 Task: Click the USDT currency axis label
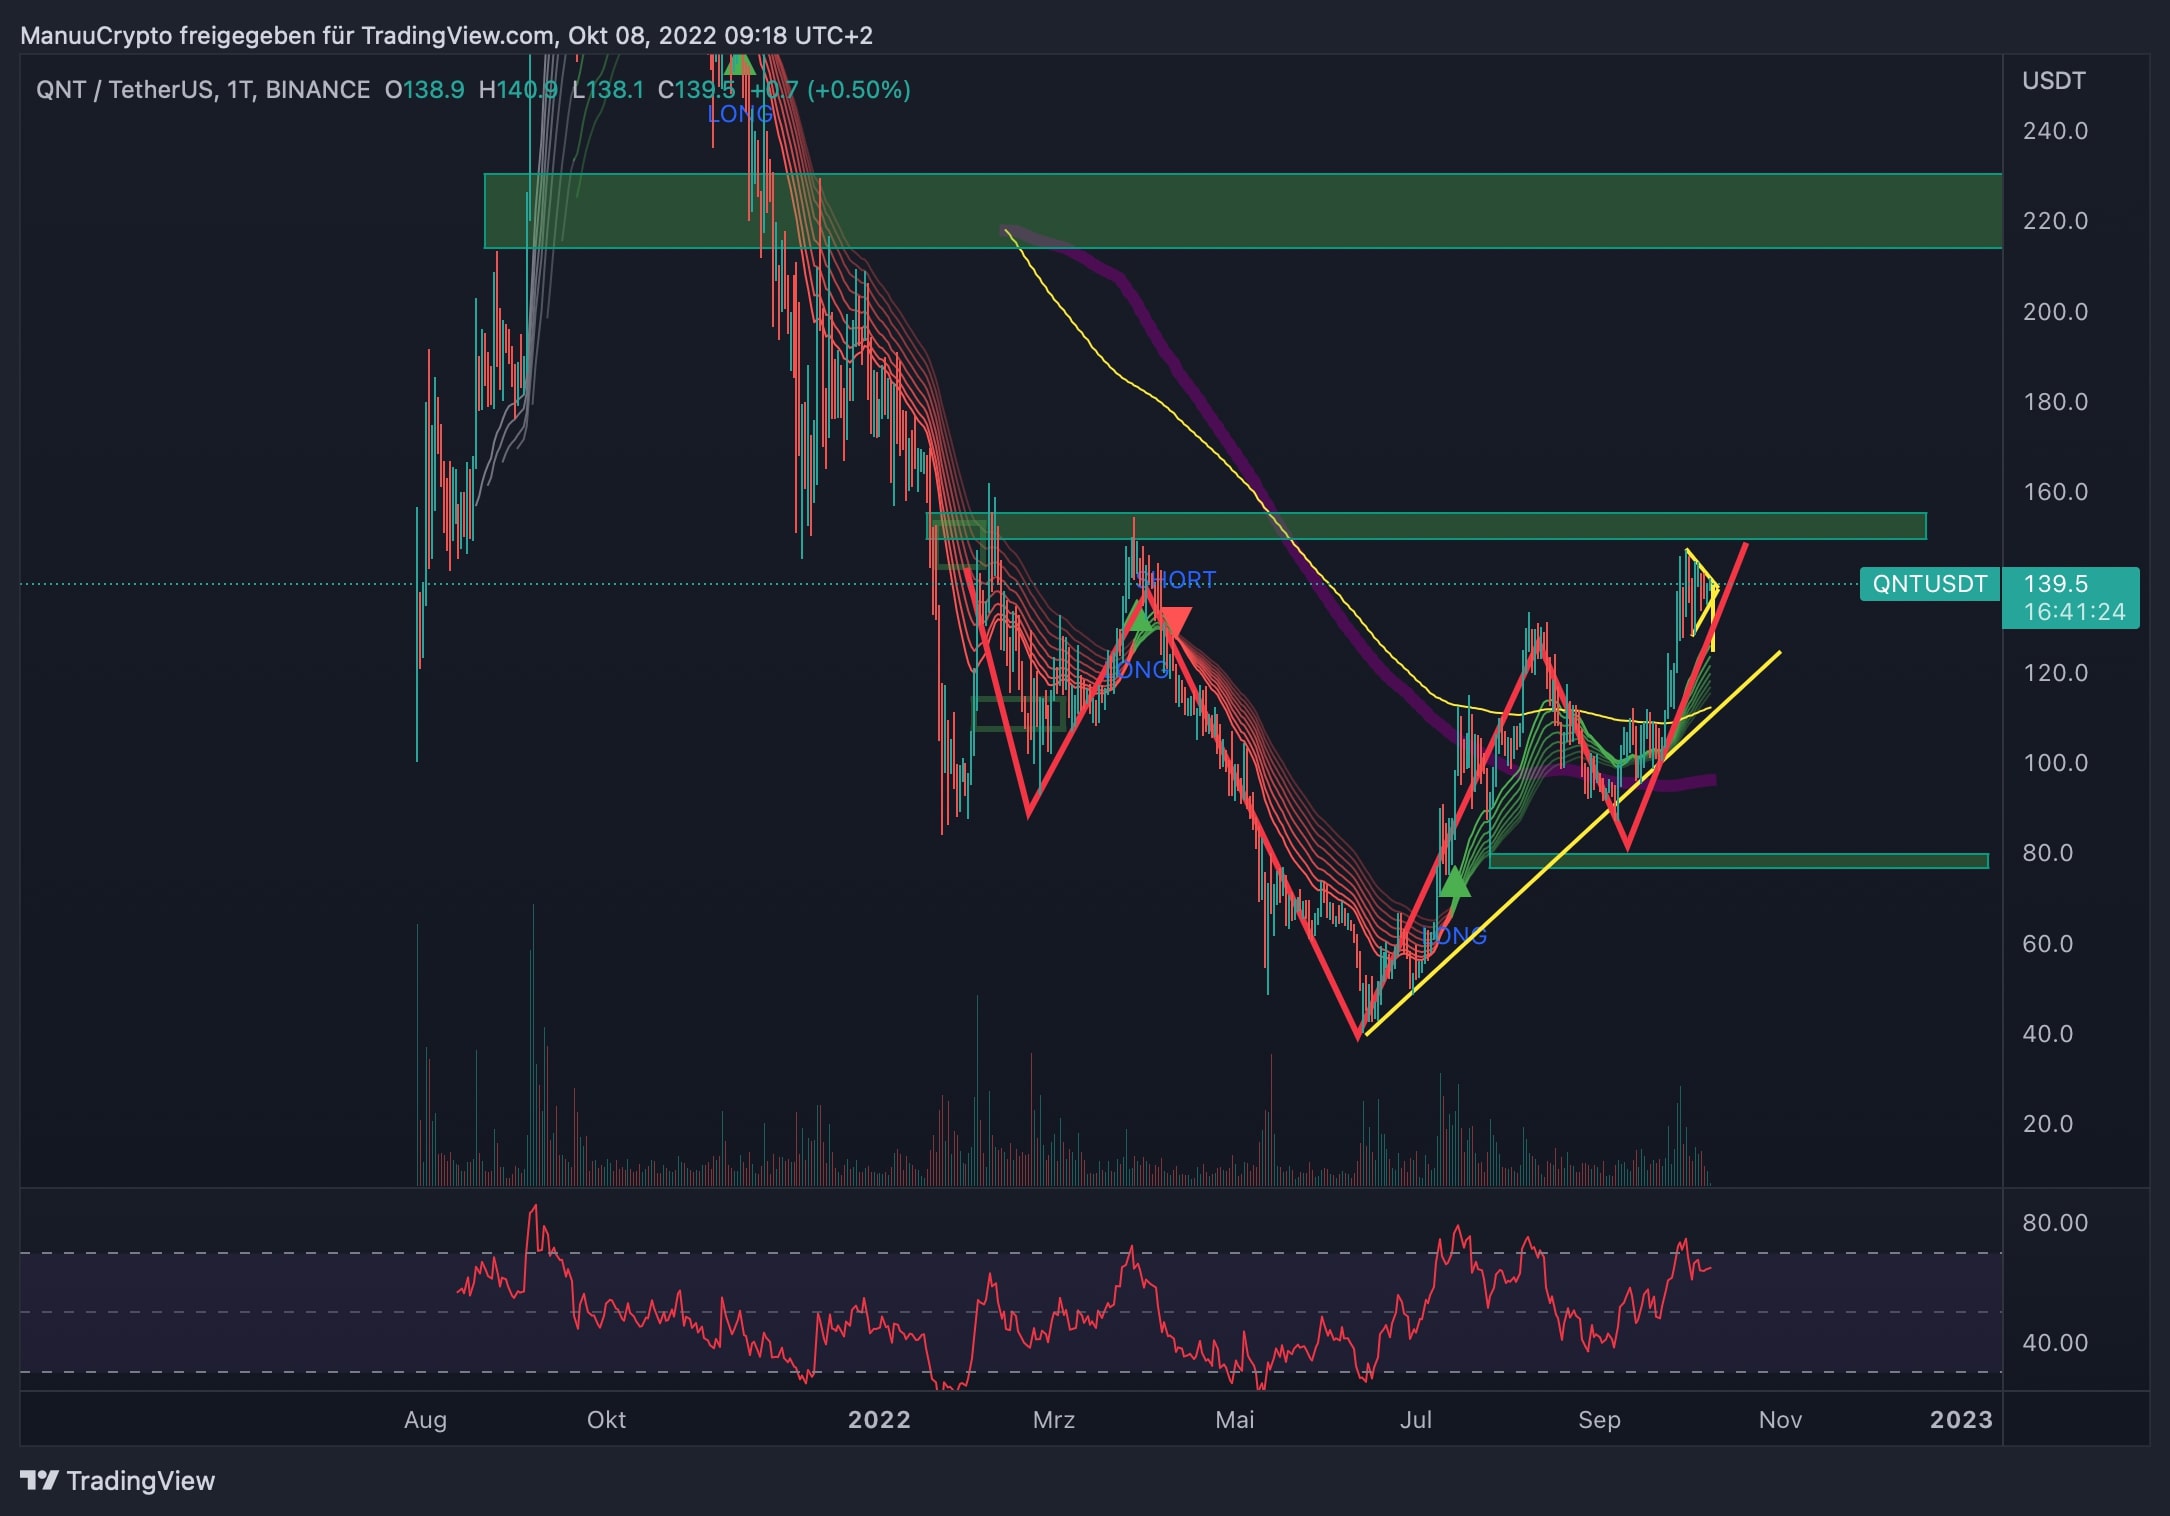coord(2053,81)
